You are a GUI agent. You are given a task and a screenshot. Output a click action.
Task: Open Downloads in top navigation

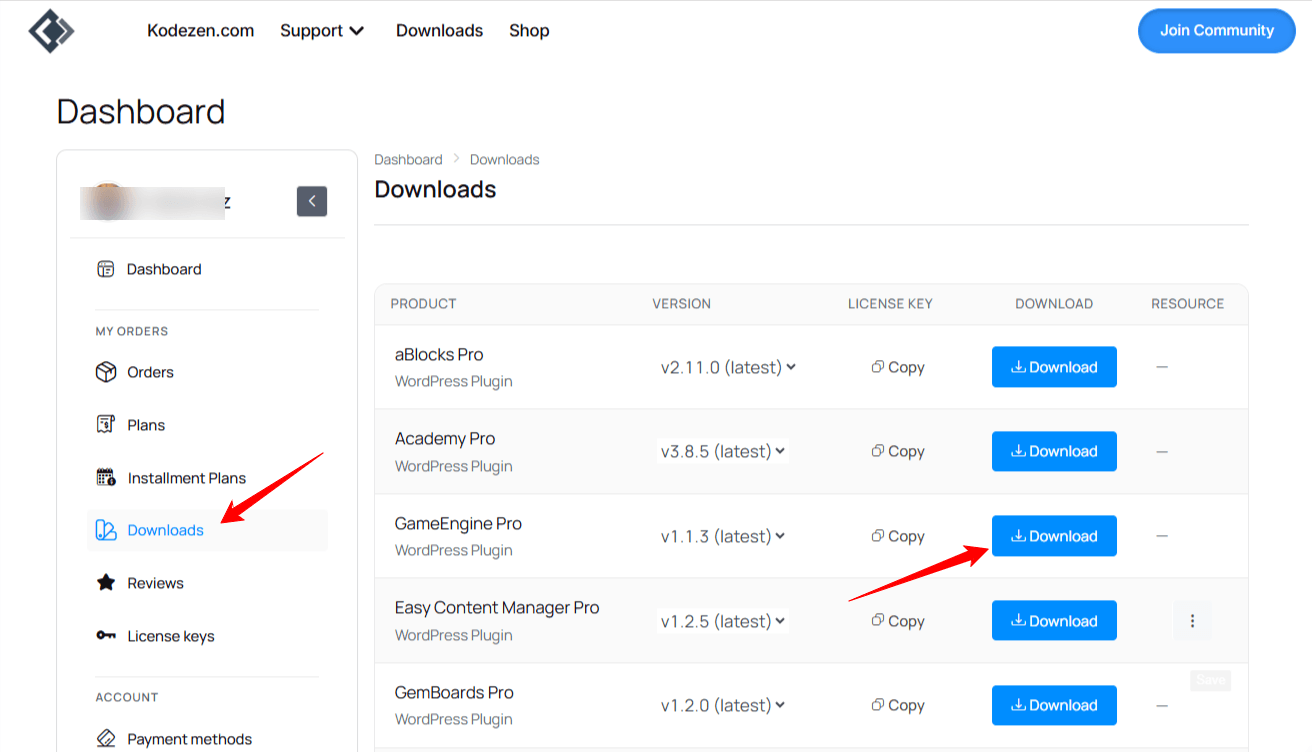pyautogui.click(x=439, y=31)
